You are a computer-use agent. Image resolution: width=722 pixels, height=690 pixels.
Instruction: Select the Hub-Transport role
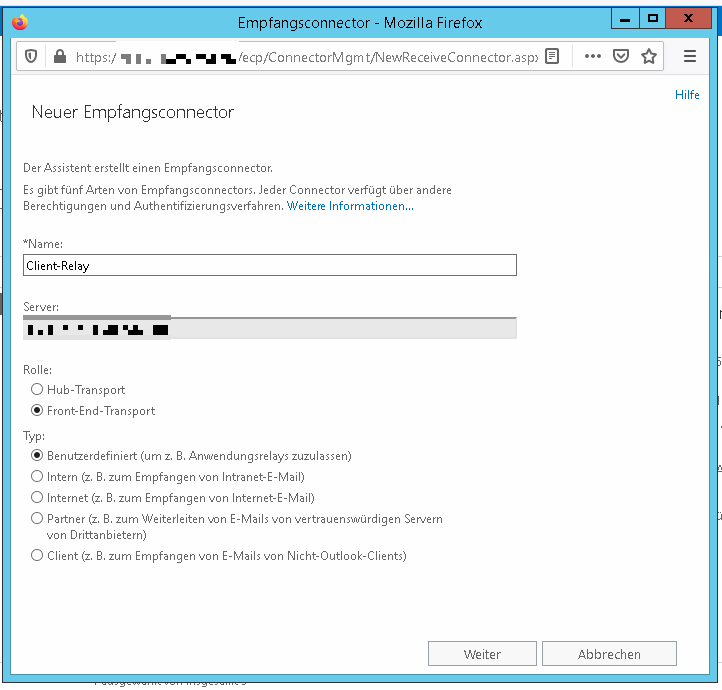[x=37, y=390]
